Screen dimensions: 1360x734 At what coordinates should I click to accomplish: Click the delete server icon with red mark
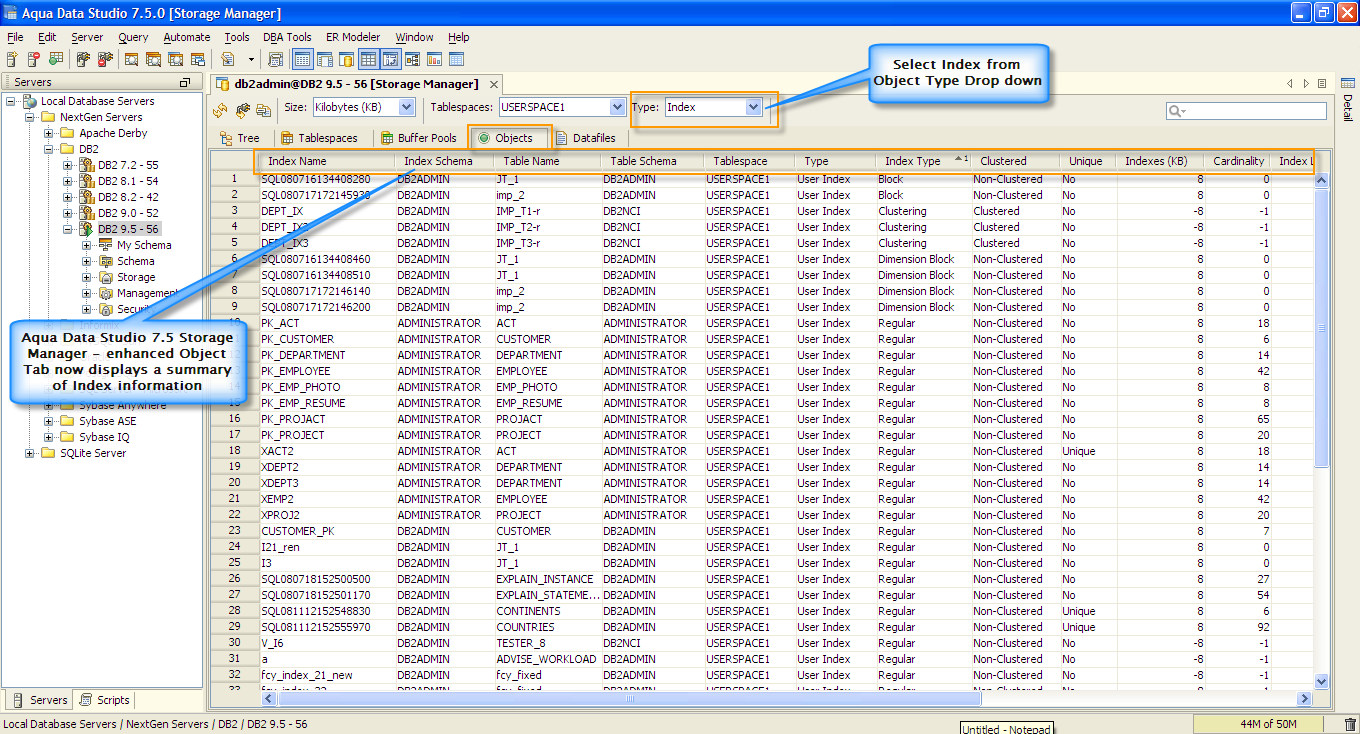click(x=33, y=59)
